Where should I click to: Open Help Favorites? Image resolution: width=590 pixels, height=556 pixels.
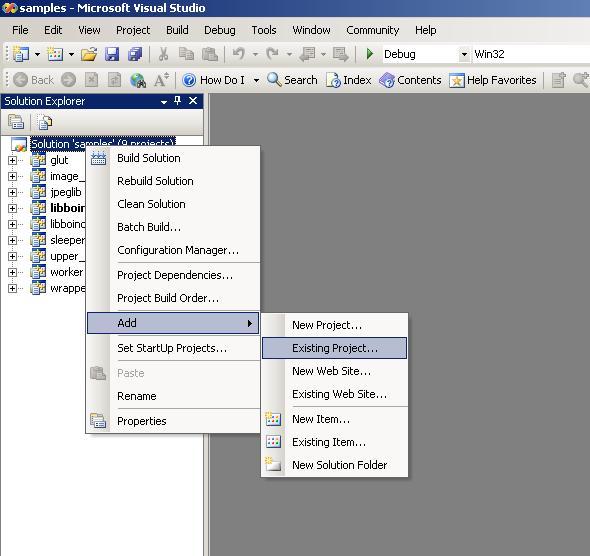493,80
